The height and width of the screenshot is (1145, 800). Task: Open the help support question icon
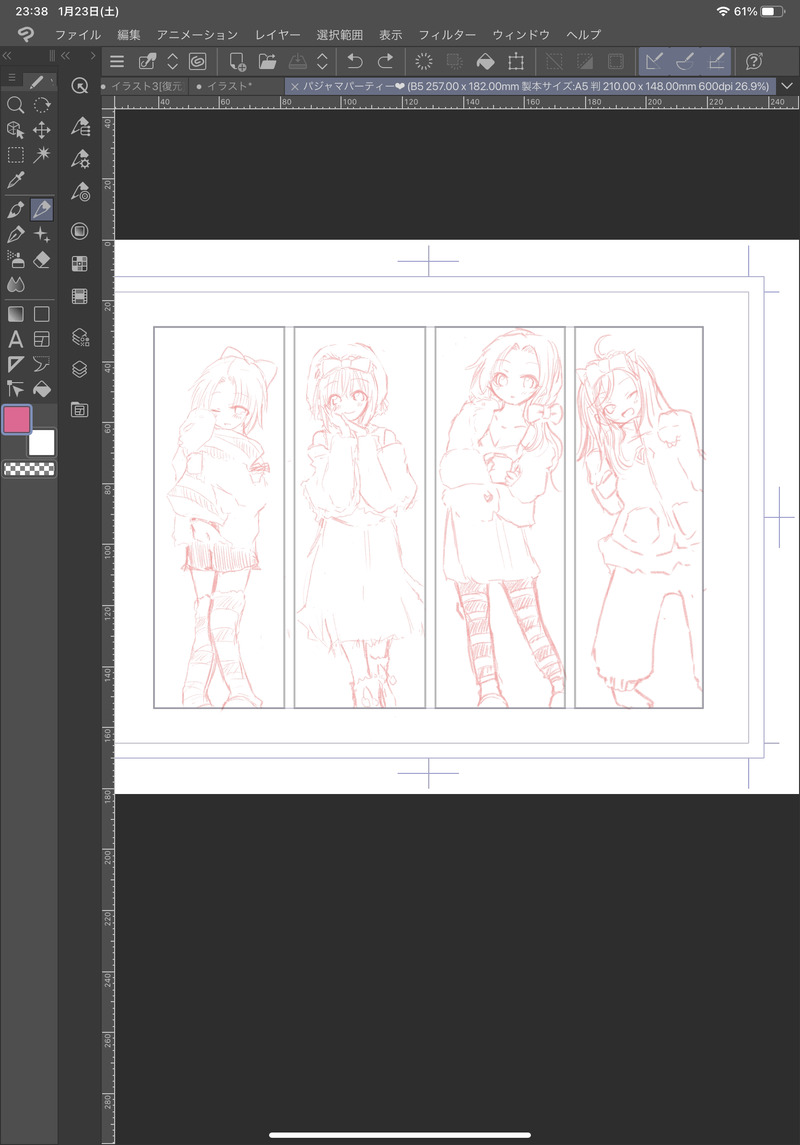pos(754,61)
